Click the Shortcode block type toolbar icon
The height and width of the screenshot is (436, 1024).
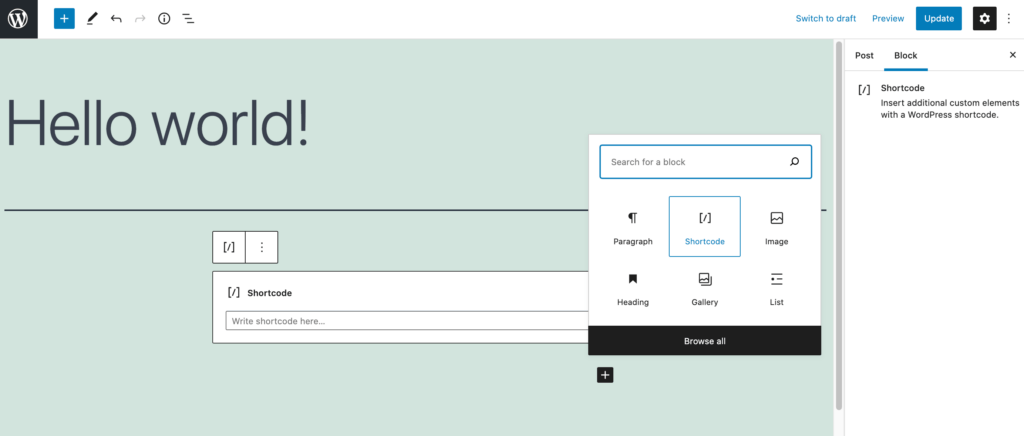(x=229, y=247)
